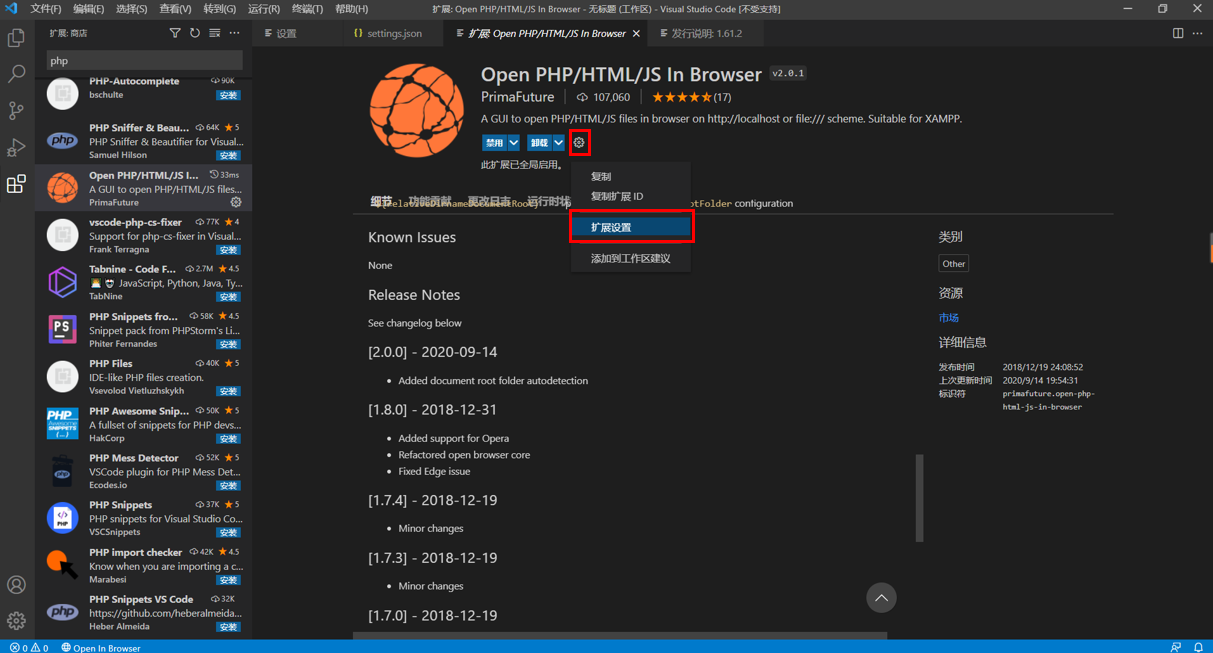Screen dimensions: 1213x653
Task: Open the Run and Debug view
Action: [16, 148]
